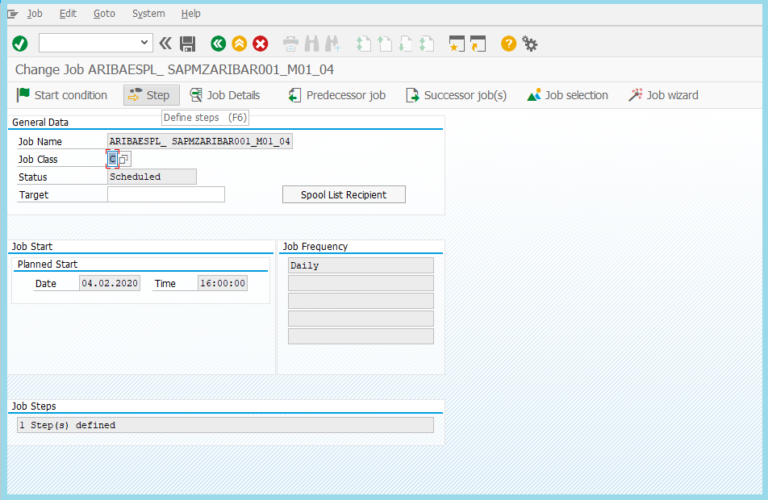Click the Create New Session icon
This screenshot has width=768, height=500.
pos(456,44)
